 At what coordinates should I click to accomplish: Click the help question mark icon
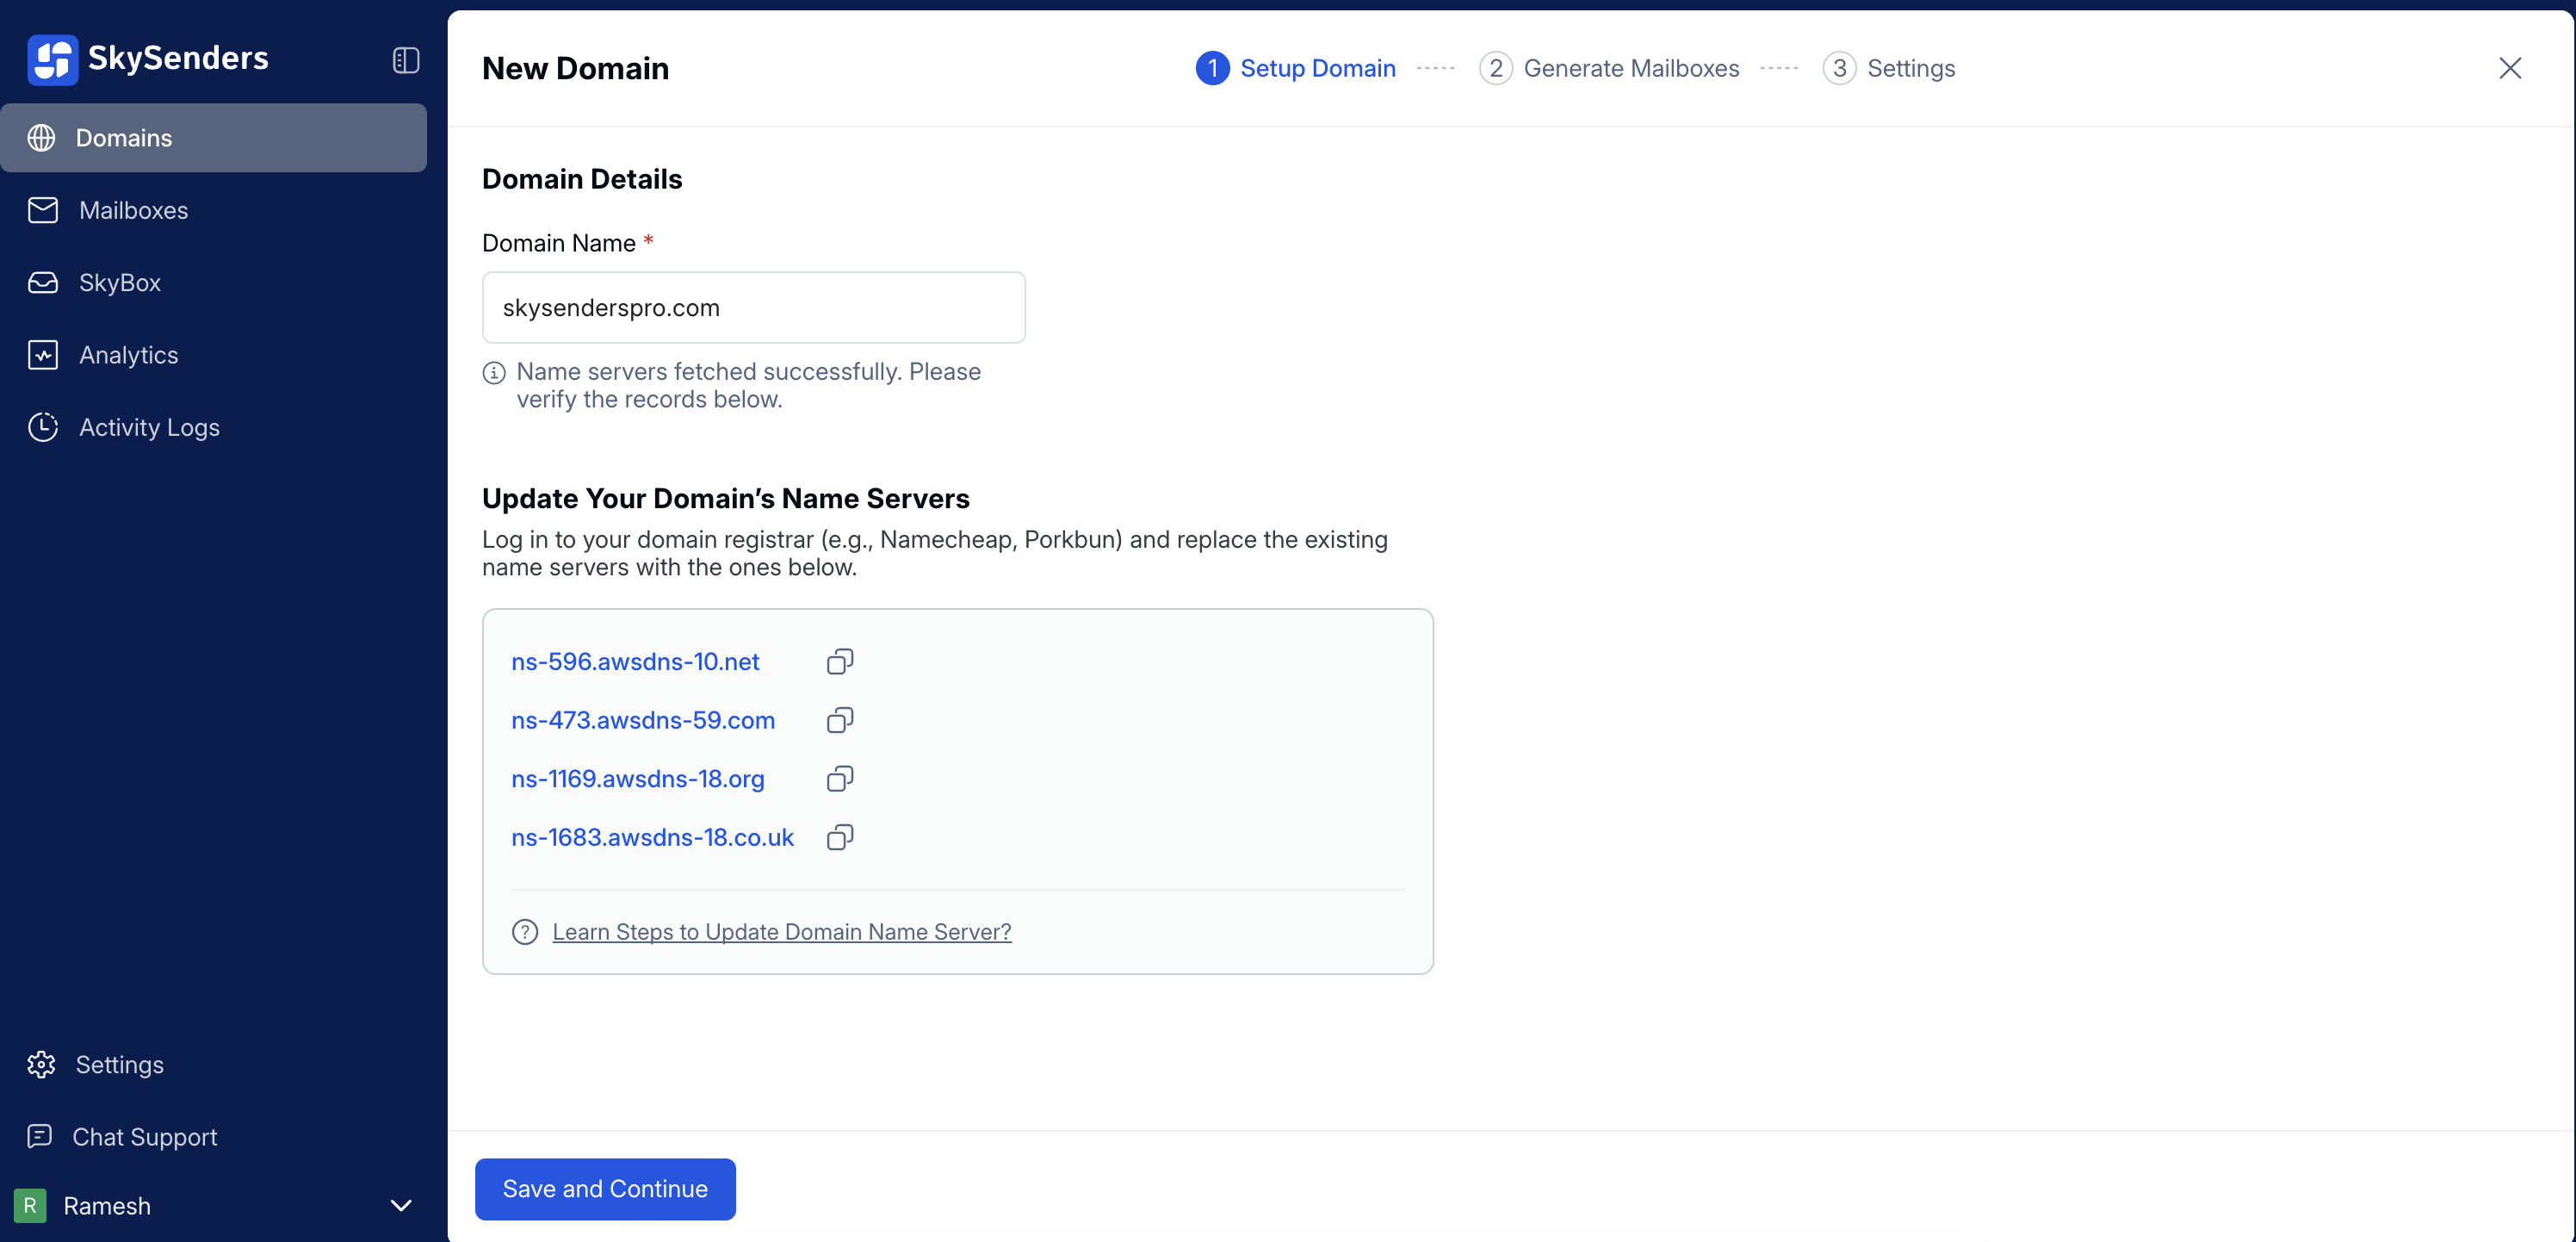click(525, 932)
